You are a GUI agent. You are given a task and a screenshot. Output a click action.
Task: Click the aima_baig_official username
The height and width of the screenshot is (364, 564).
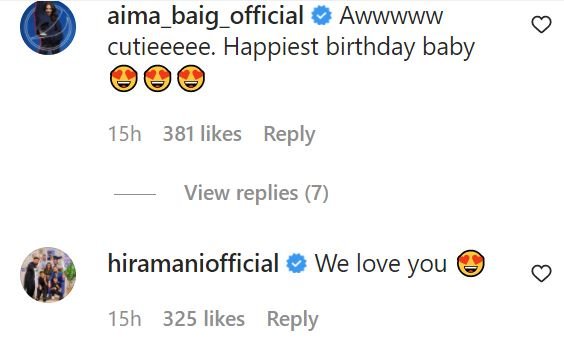tap(205, 17)
